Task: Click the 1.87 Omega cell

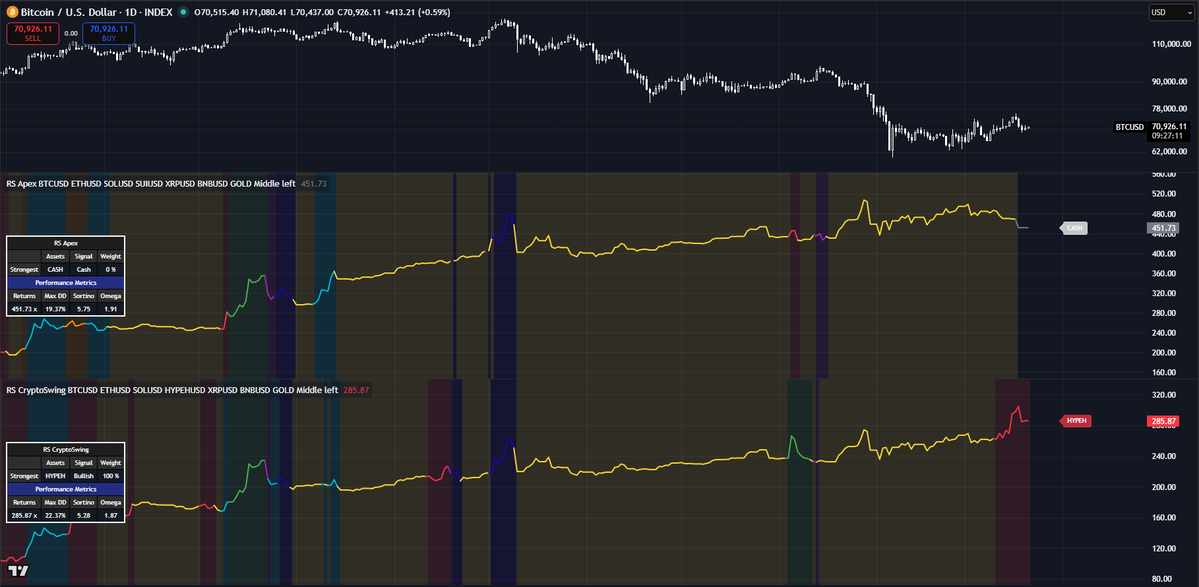Action: [110, 515]
